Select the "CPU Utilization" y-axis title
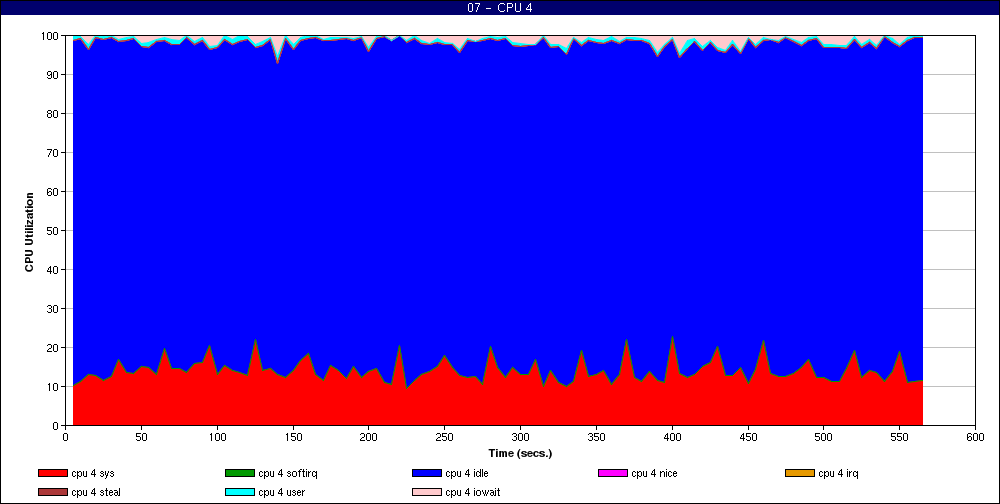 tap(29, 231)
